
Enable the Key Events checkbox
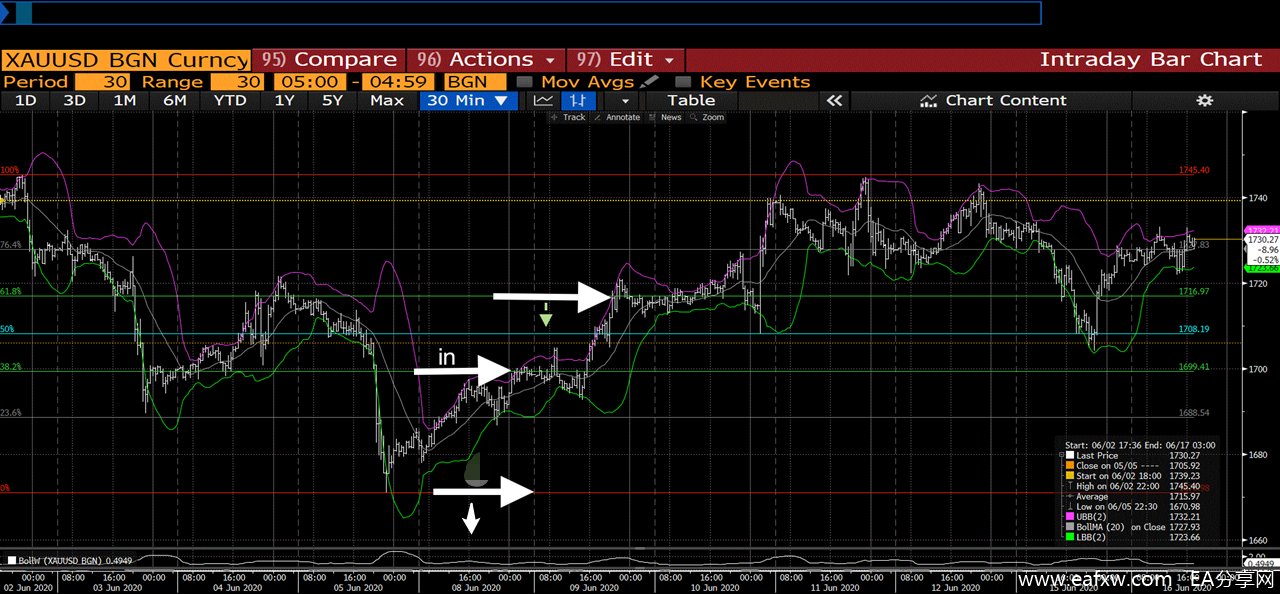[683, 82]
